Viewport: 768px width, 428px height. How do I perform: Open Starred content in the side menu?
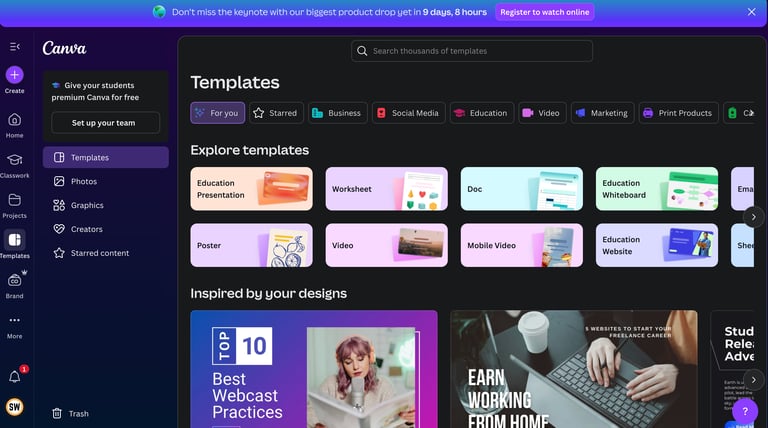click(106, 253)
